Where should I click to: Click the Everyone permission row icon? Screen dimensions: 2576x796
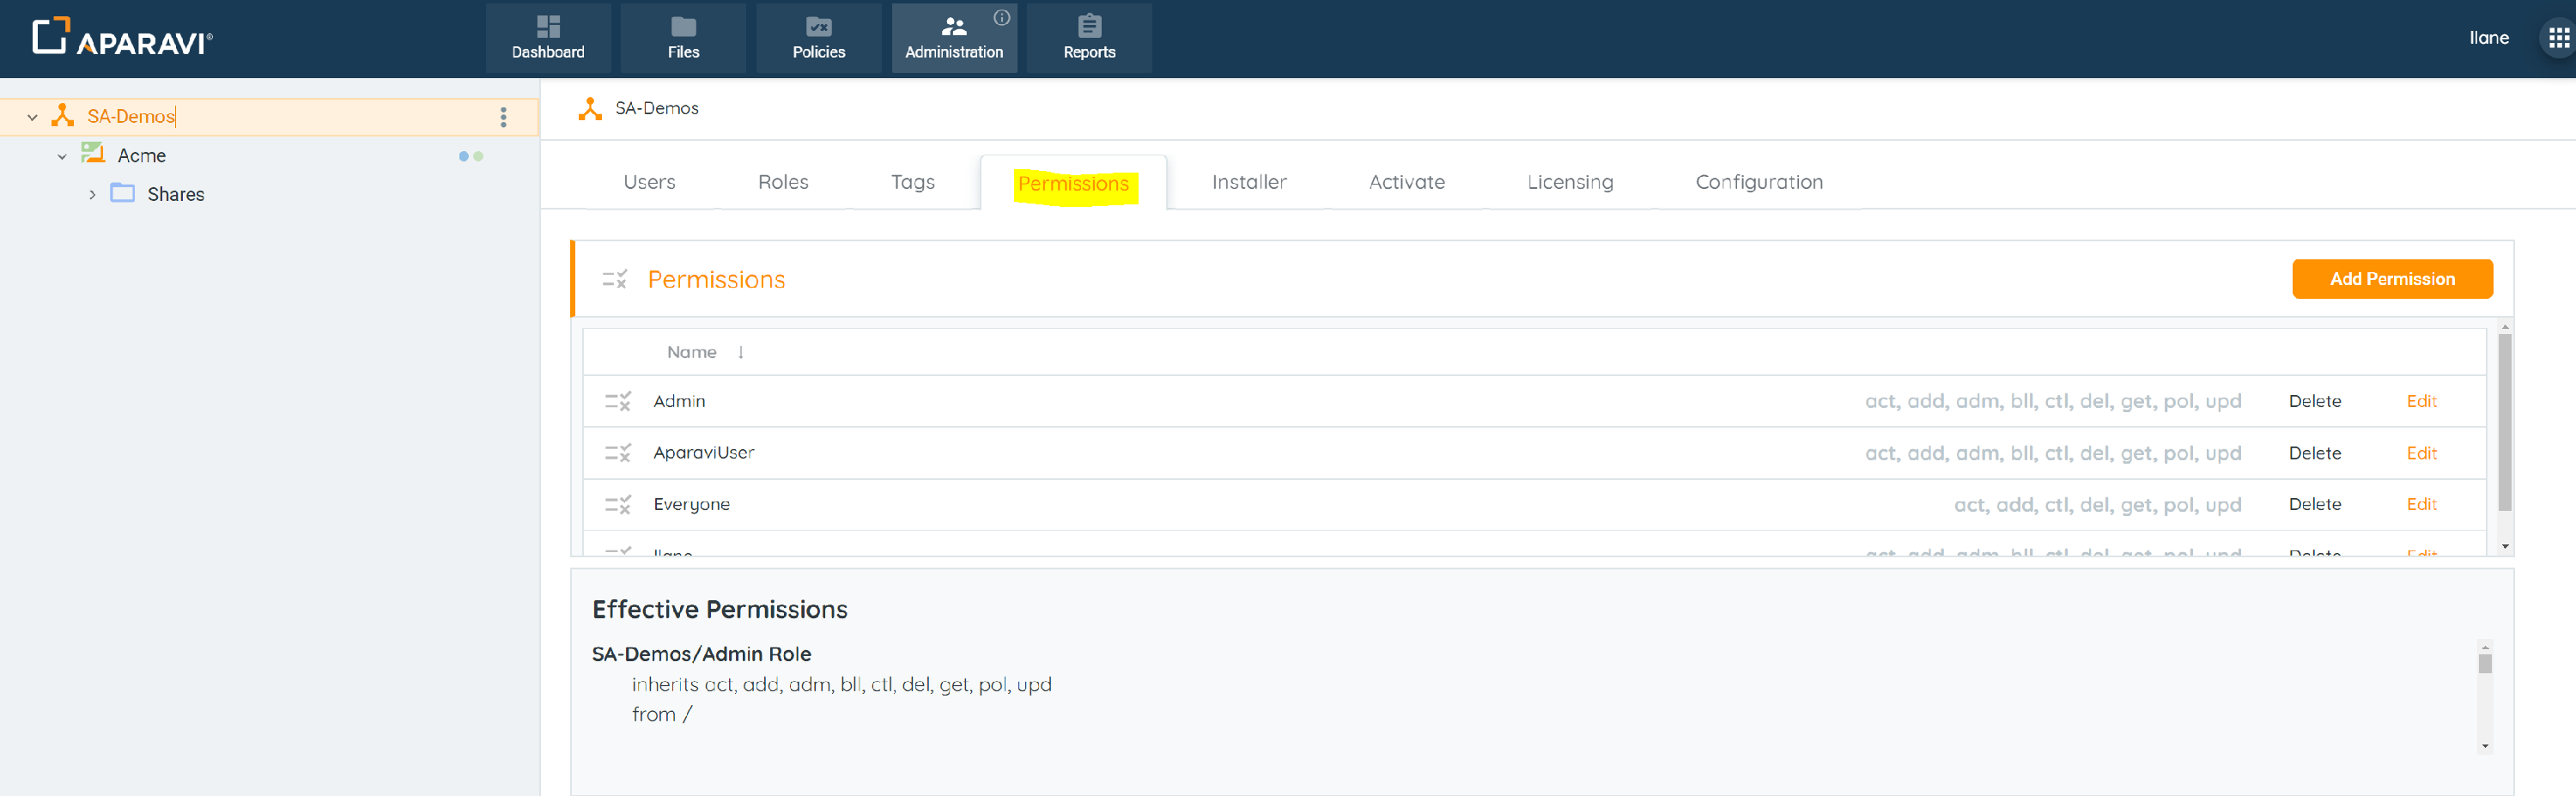pos(617,505)
